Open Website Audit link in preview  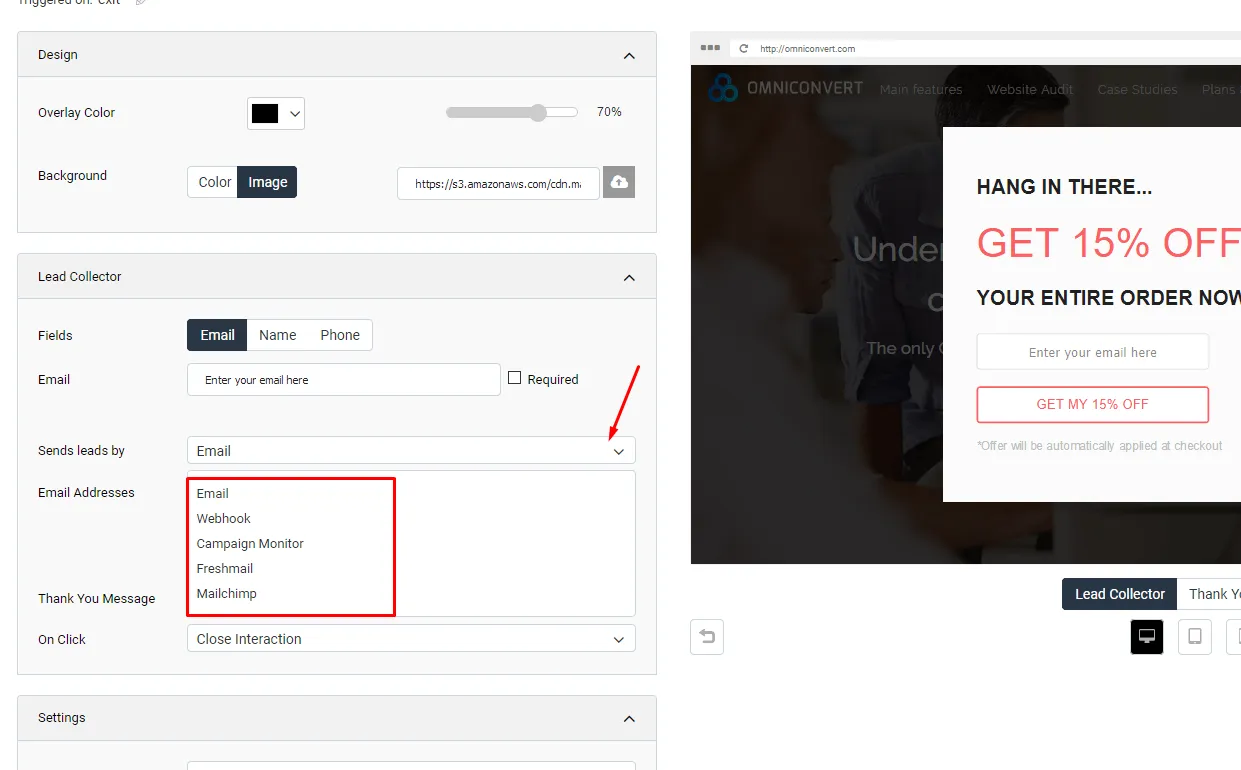click(1030, 89)
